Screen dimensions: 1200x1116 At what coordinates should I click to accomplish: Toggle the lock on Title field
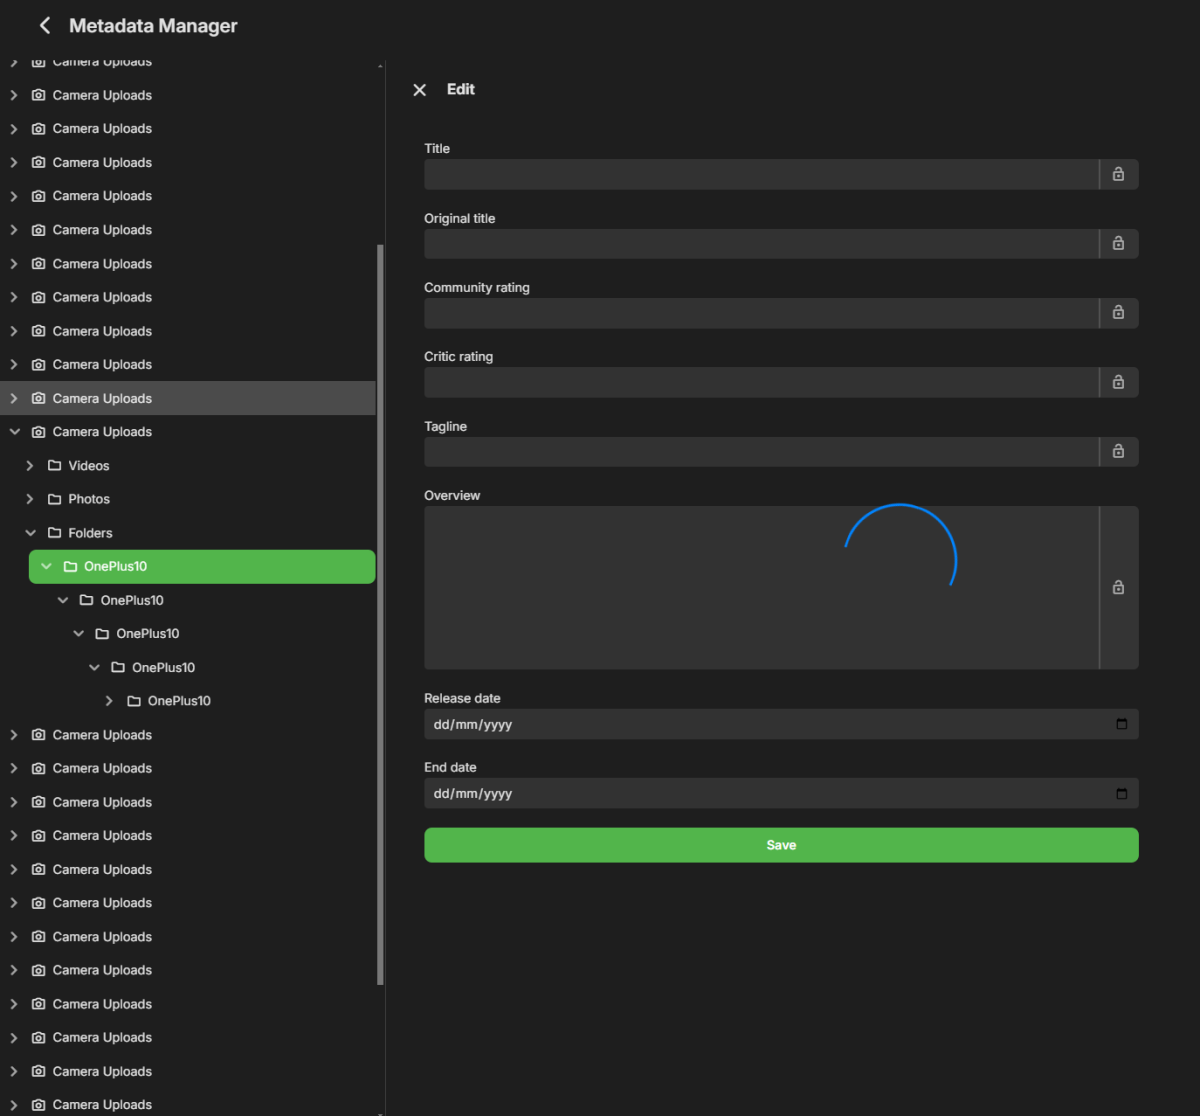coord(1118,174)
